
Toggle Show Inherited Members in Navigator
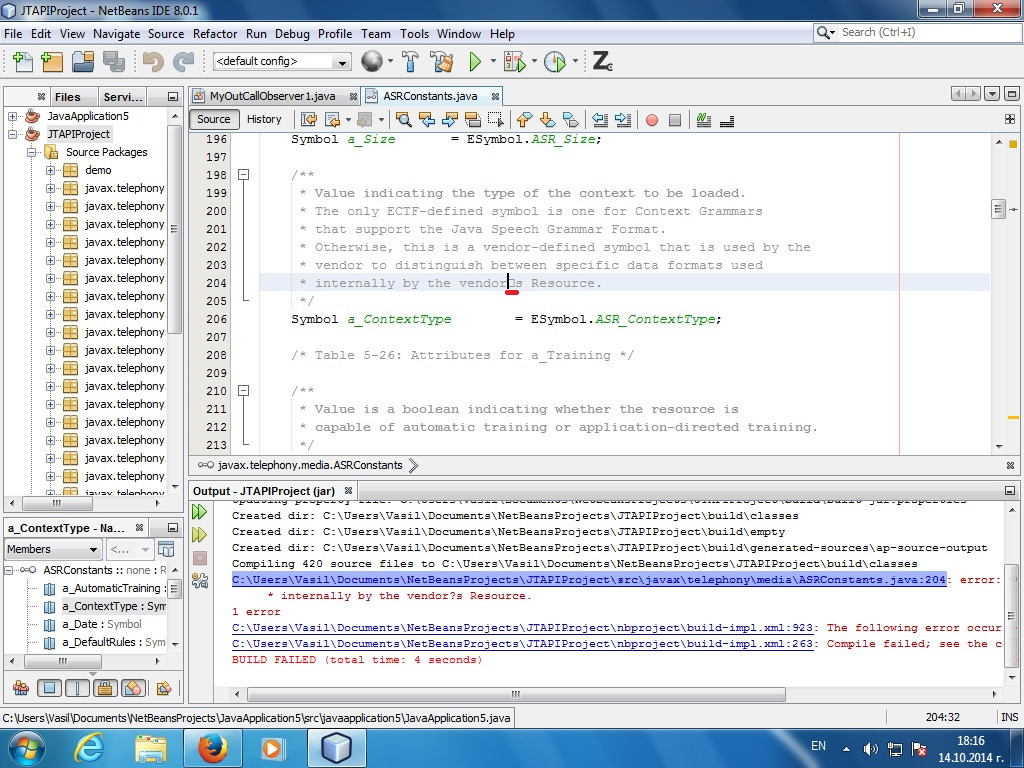point(21,688)
